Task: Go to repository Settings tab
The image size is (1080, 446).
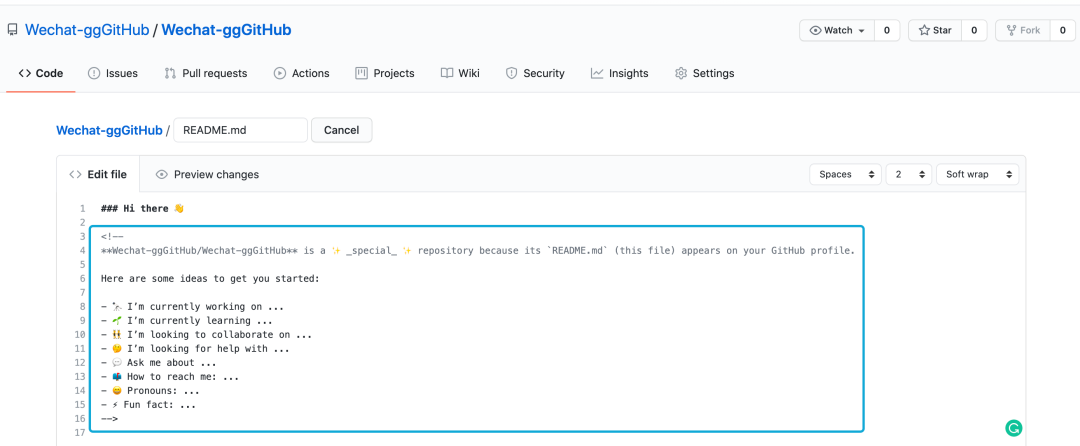Action: point(705,73)
